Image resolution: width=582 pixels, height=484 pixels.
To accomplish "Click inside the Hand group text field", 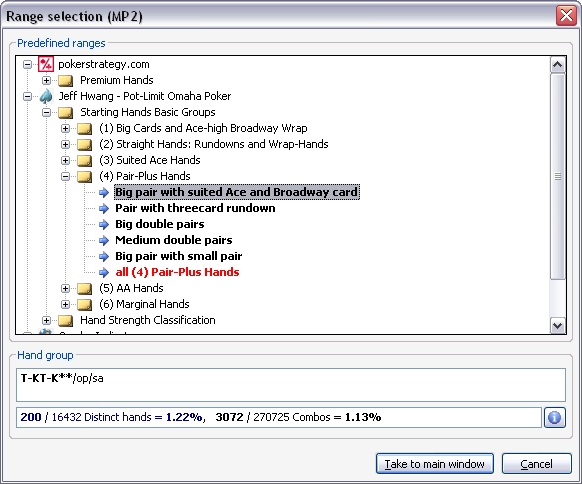I will coord(291,385).
